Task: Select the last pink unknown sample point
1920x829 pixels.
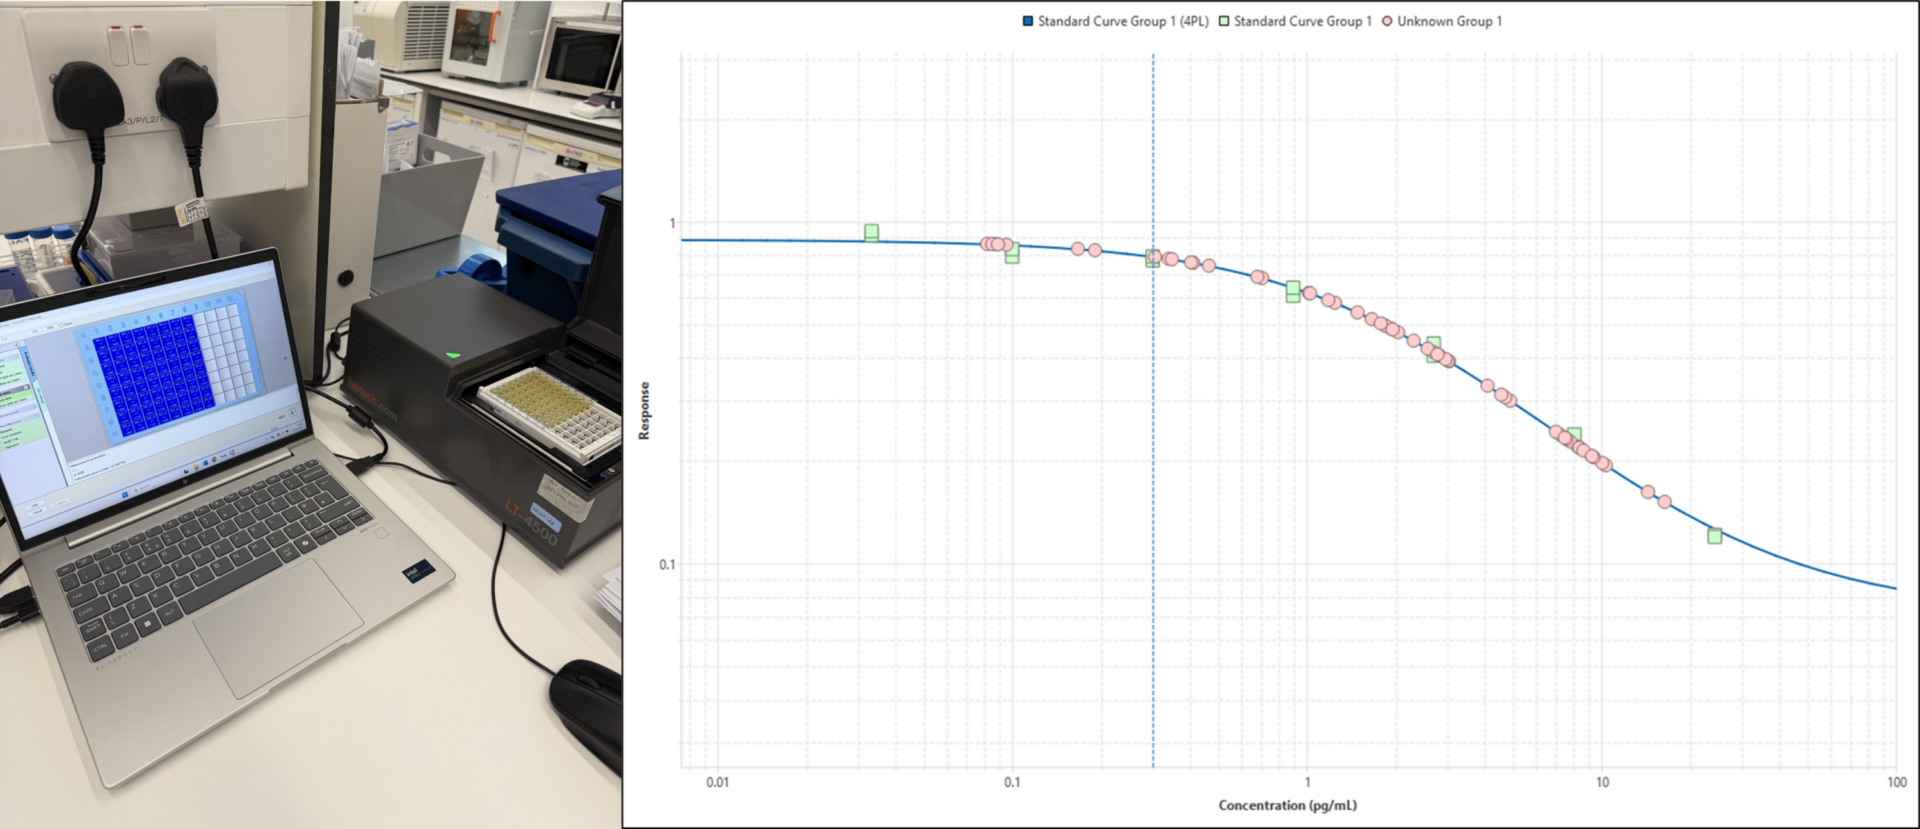Action: 1664,502
